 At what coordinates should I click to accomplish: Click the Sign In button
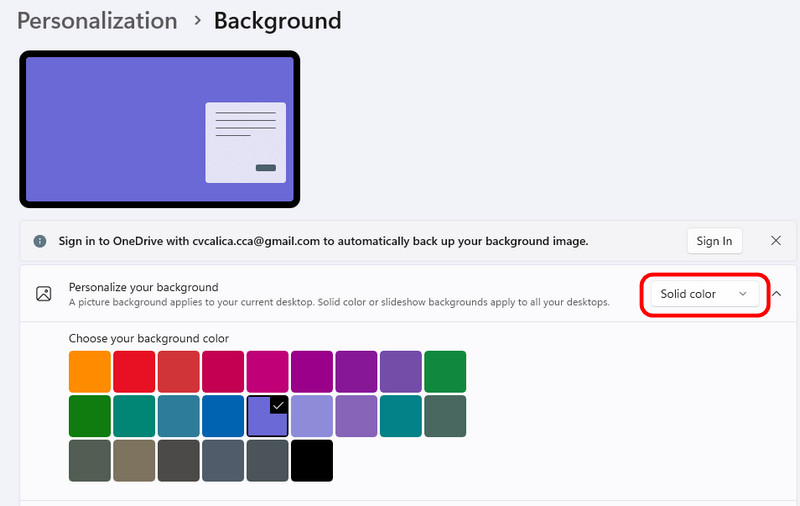tap(714, 241)
